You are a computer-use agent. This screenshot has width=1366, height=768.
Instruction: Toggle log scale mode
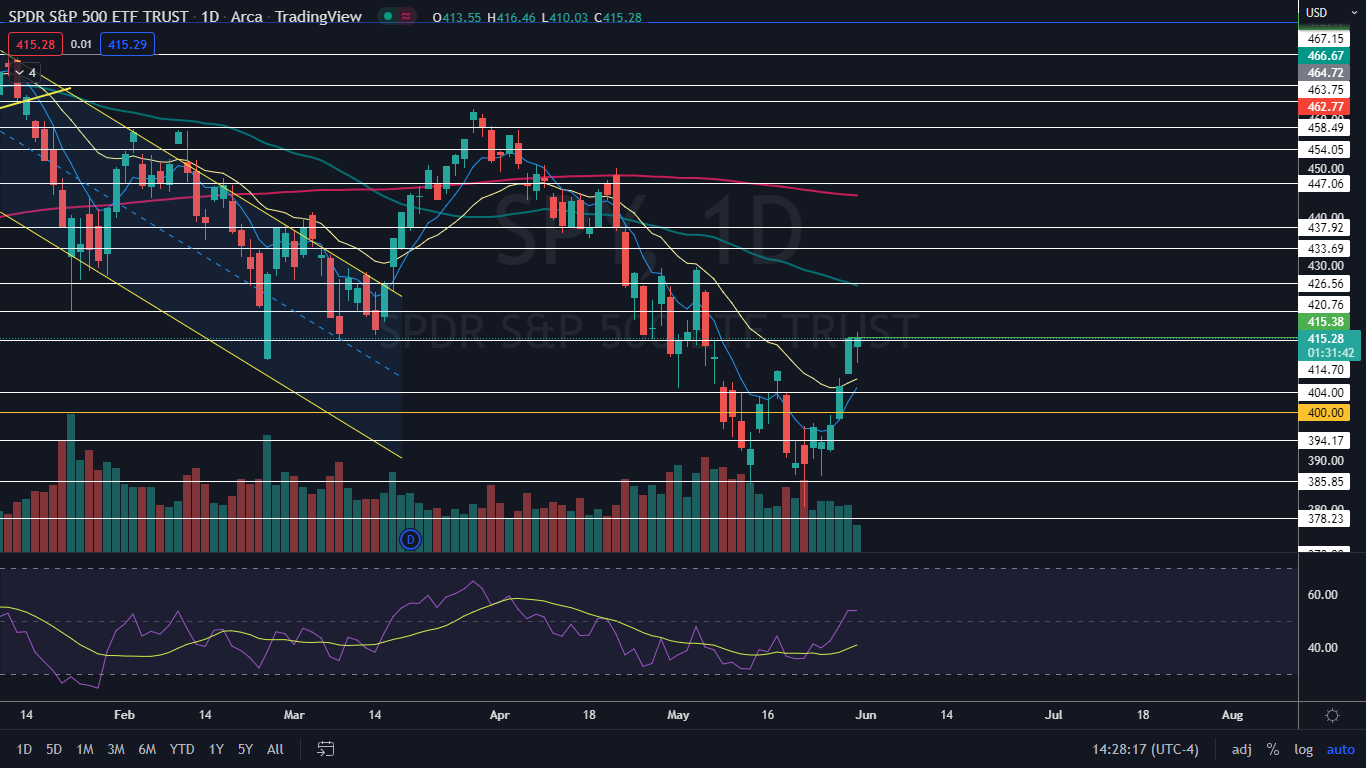pyautogui.click(x=1303, y=749)
